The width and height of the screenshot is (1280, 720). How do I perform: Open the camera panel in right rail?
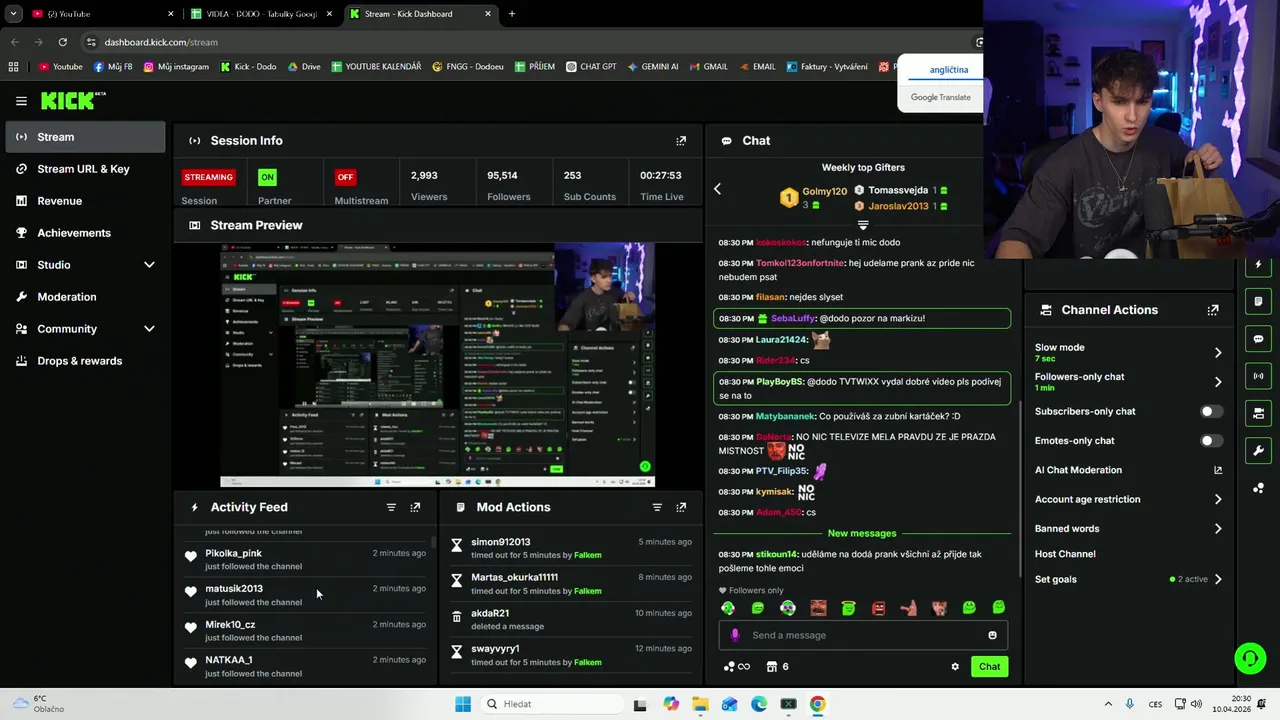1258,413
